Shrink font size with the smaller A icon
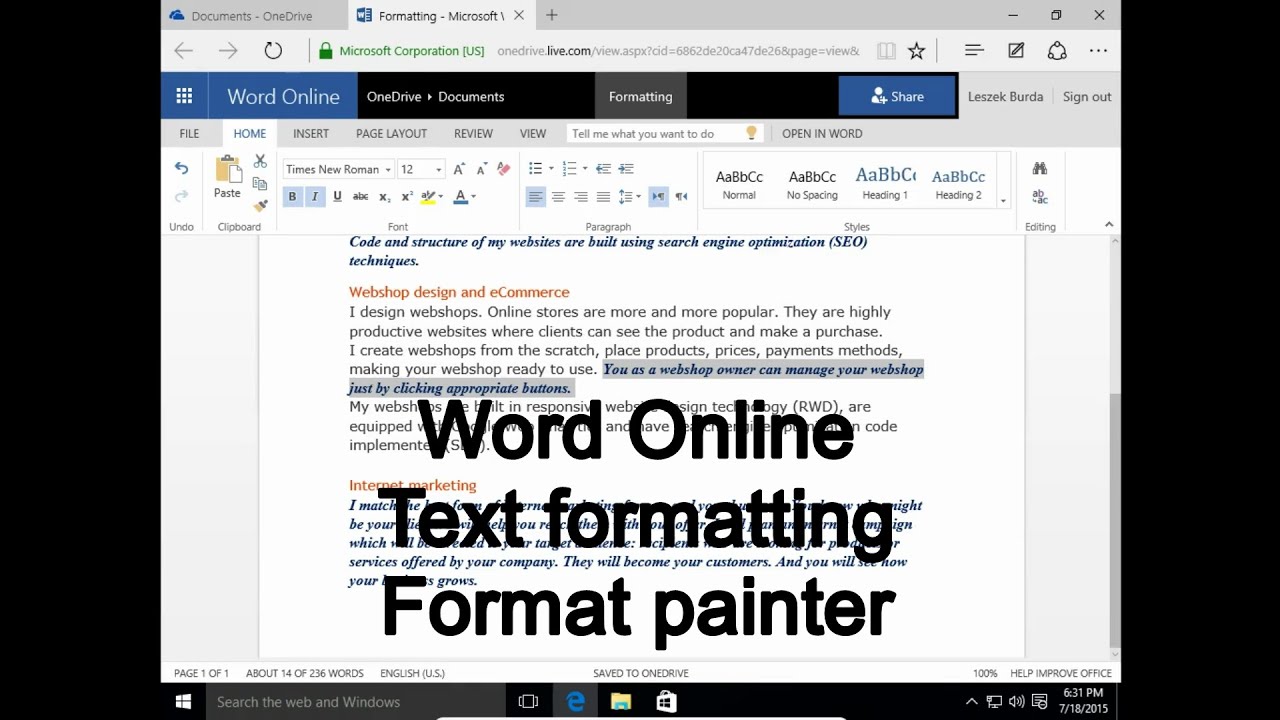 [481, 169]
